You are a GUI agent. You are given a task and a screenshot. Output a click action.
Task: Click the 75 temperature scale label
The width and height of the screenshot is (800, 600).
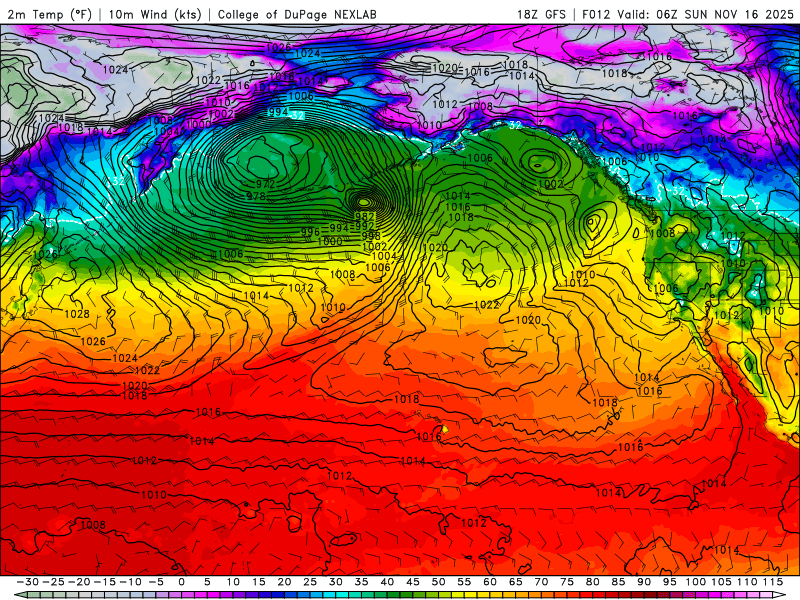pyautogui.click(x=567, y=582)
